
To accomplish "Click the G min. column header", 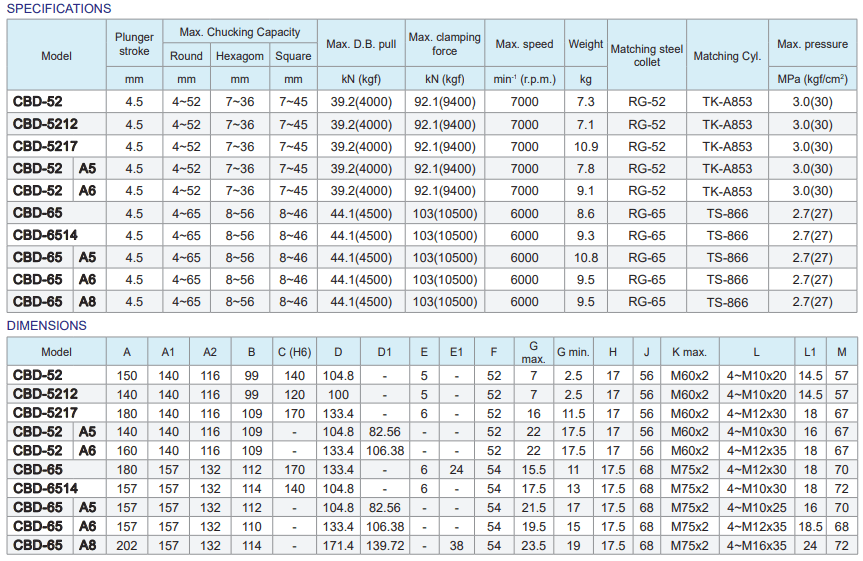I will 573,352.
